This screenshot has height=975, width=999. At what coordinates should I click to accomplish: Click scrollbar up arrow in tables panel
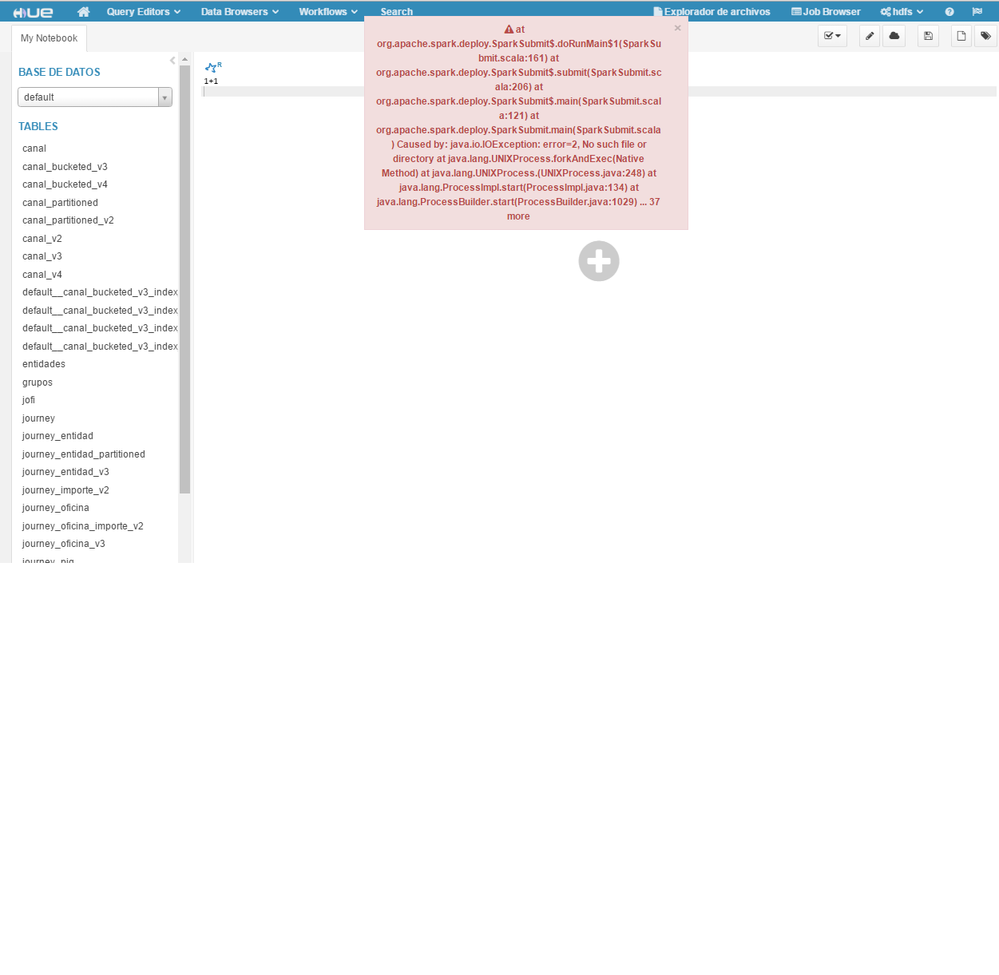pos(185,59)
